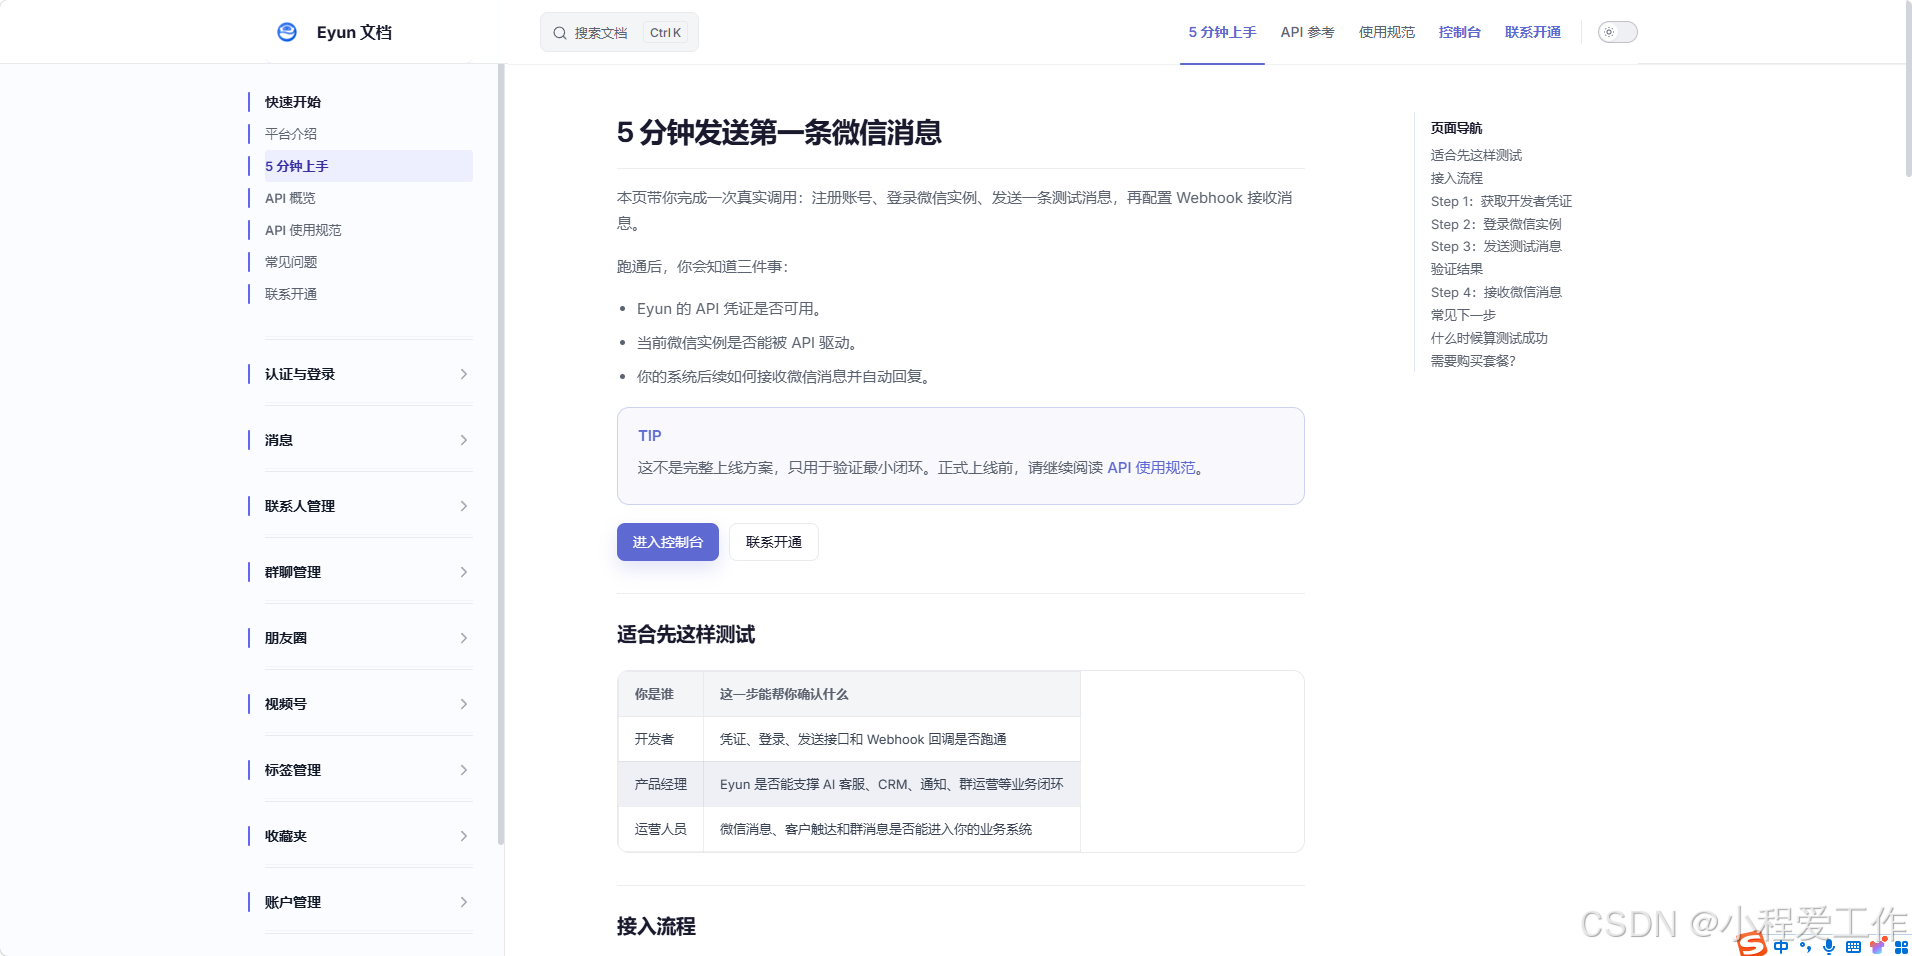
Task: Jump to 验证结果 in page navigation
Action: pos(1456,269)
